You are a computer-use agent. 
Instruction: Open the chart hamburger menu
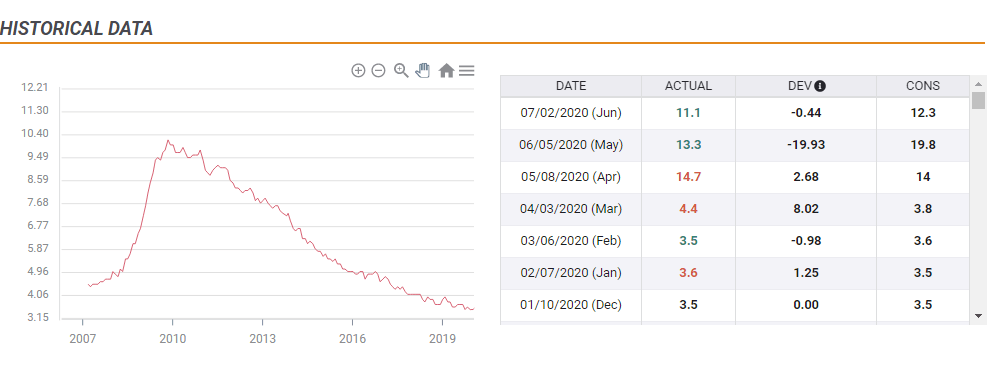click(x=467, y=71)
